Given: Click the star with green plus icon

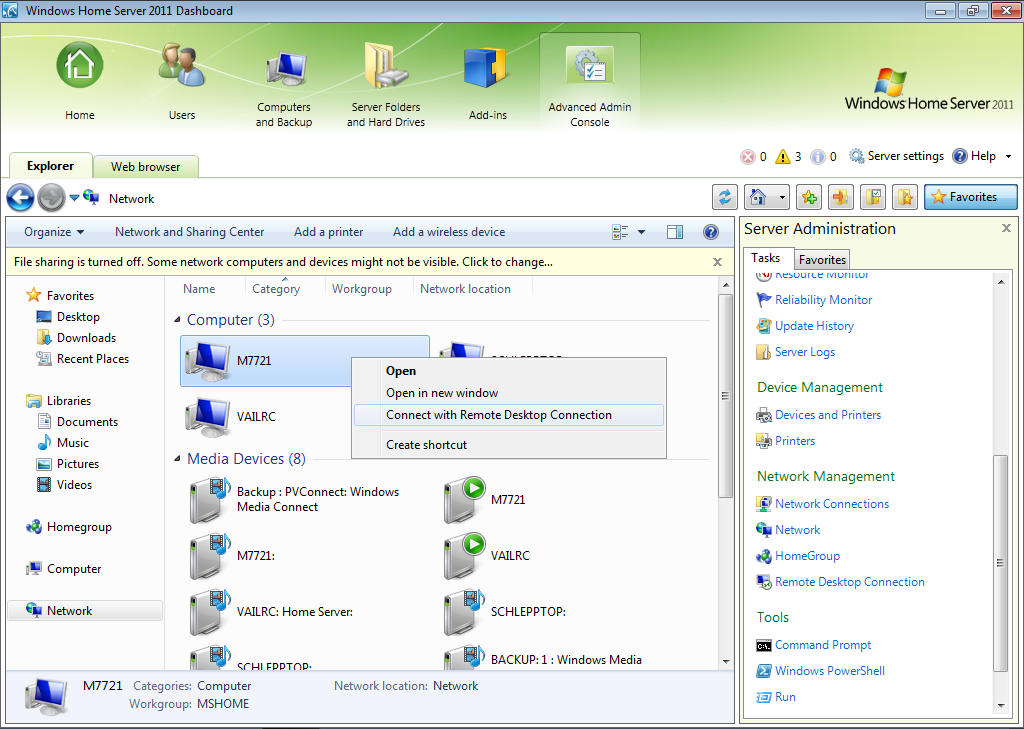Looking at the screenshot, I should tap(809, 197).
